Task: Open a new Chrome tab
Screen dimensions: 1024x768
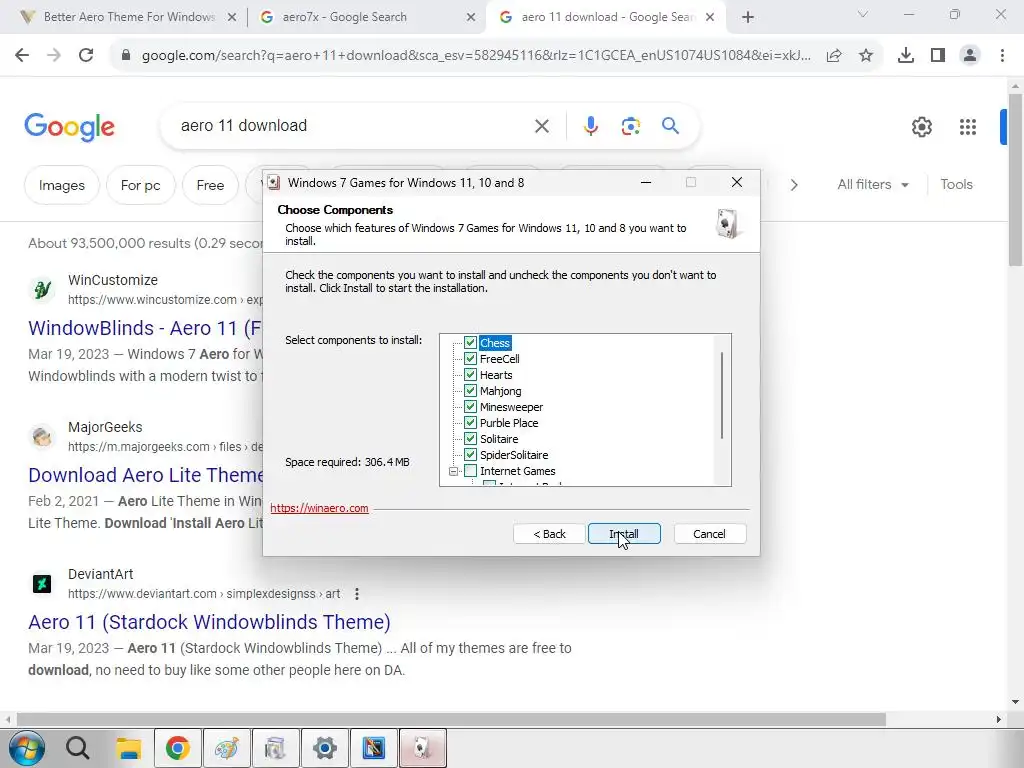Action: (x=748, y=18)
